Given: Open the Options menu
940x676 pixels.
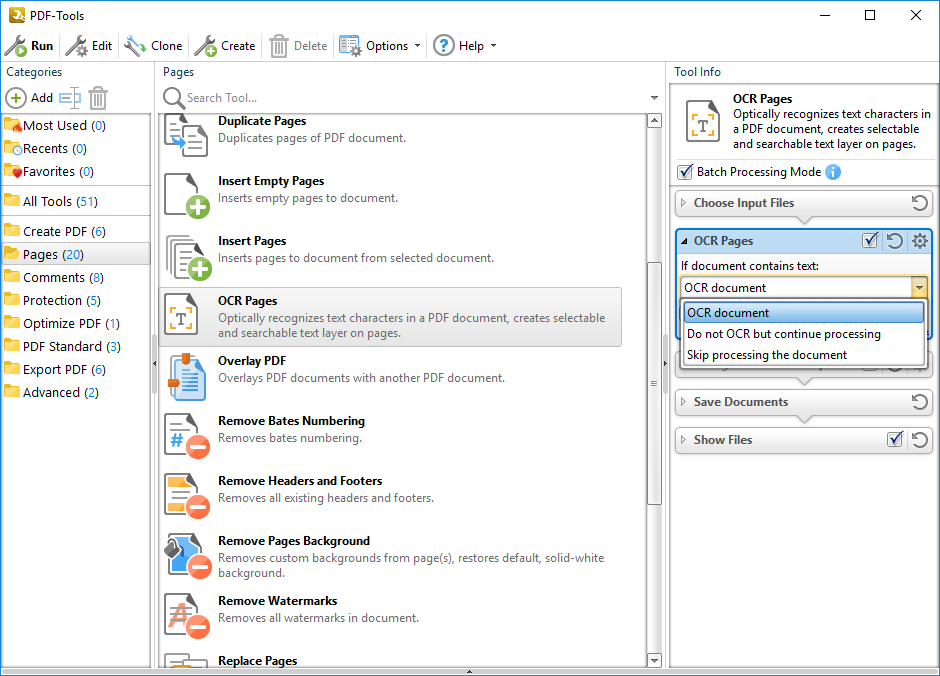Looking at the screenshot, I should tap(380, 46).
